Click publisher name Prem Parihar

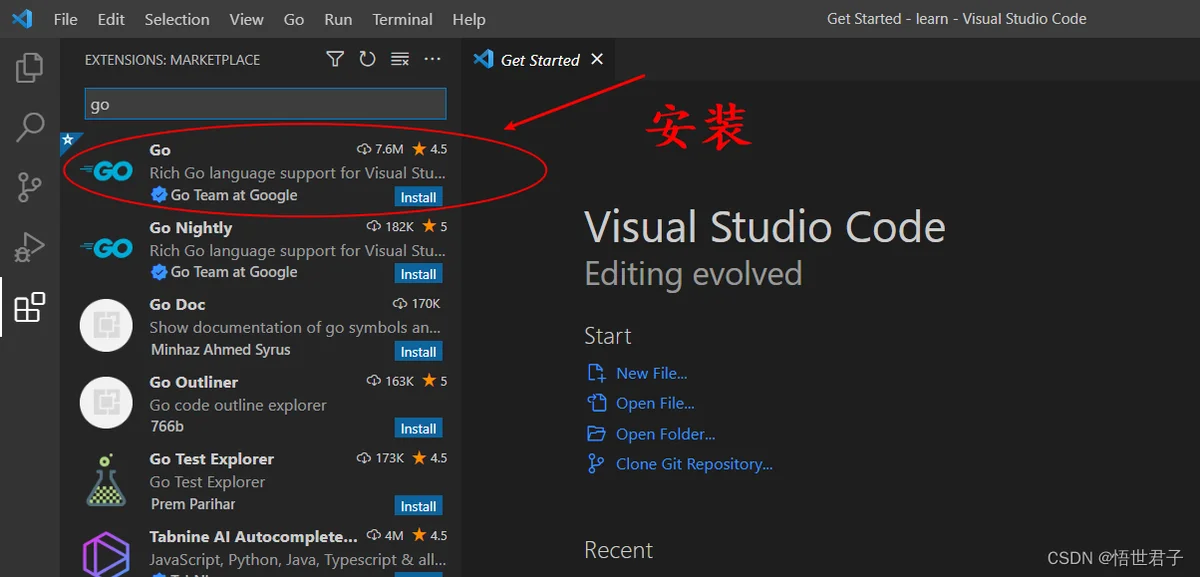coord(193,504)
